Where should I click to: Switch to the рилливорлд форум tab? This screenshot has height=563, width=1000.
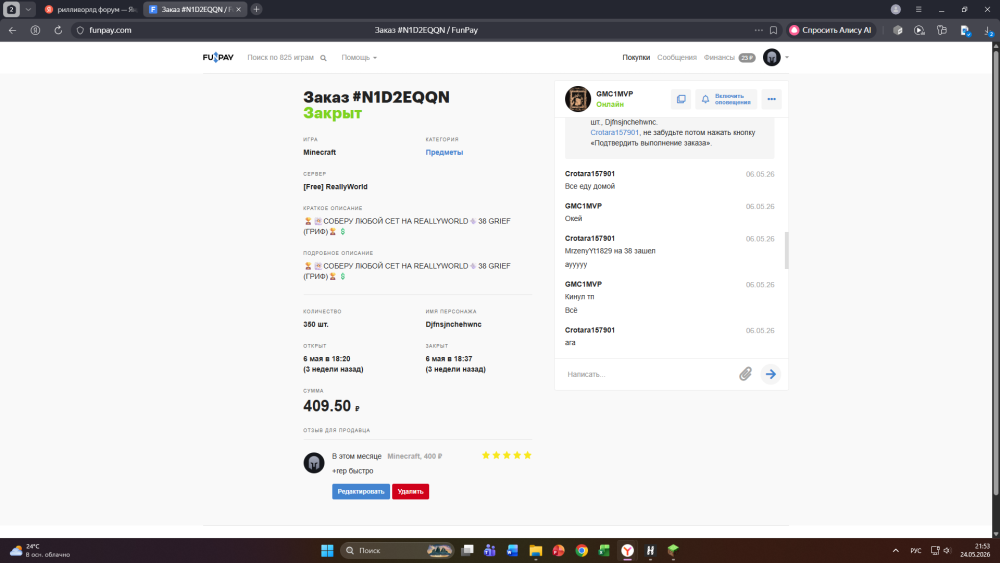click(89, 10)
